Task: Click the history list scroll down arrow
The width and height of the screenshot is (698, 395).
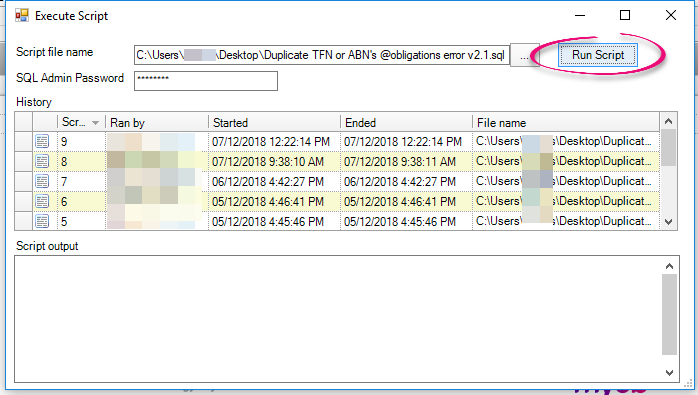Action: tap(669, 222)
